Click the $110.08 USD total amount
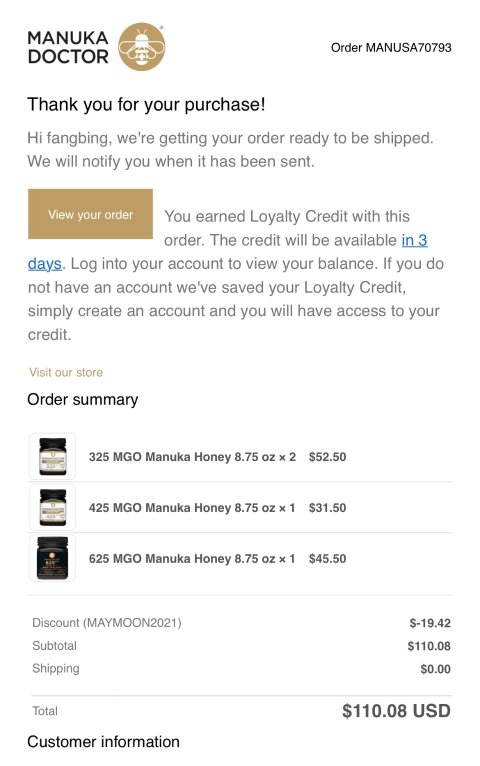The height and width of the screenshot is (766, 480). (396, 711)
